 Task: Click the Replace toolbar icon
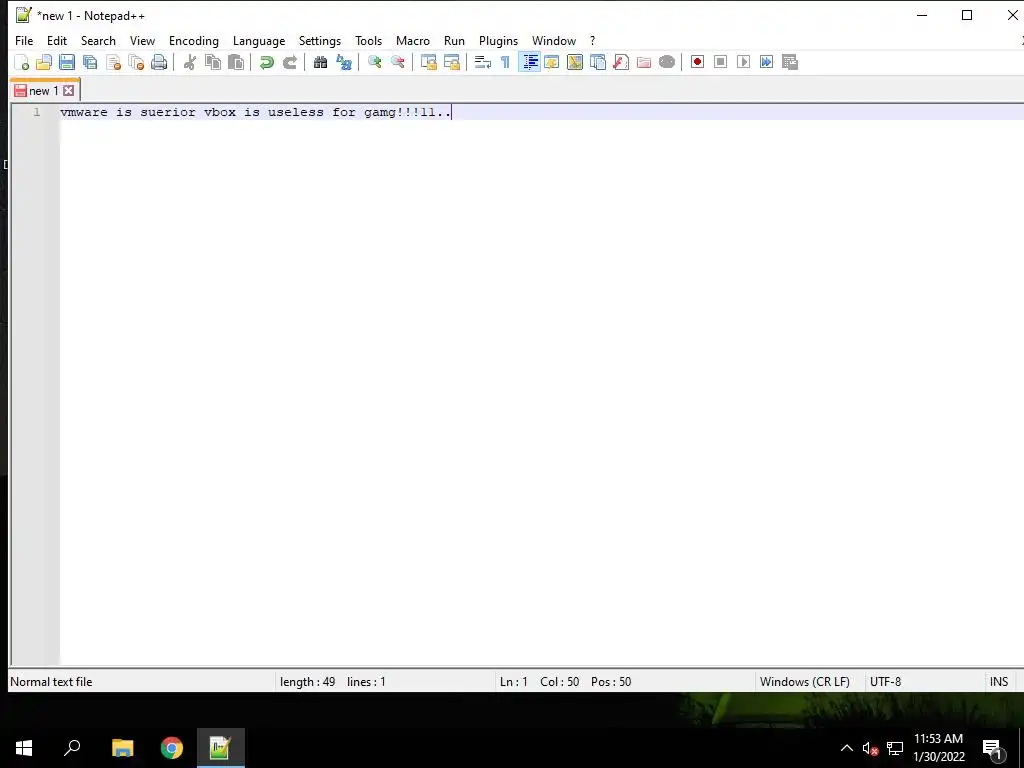344,62
